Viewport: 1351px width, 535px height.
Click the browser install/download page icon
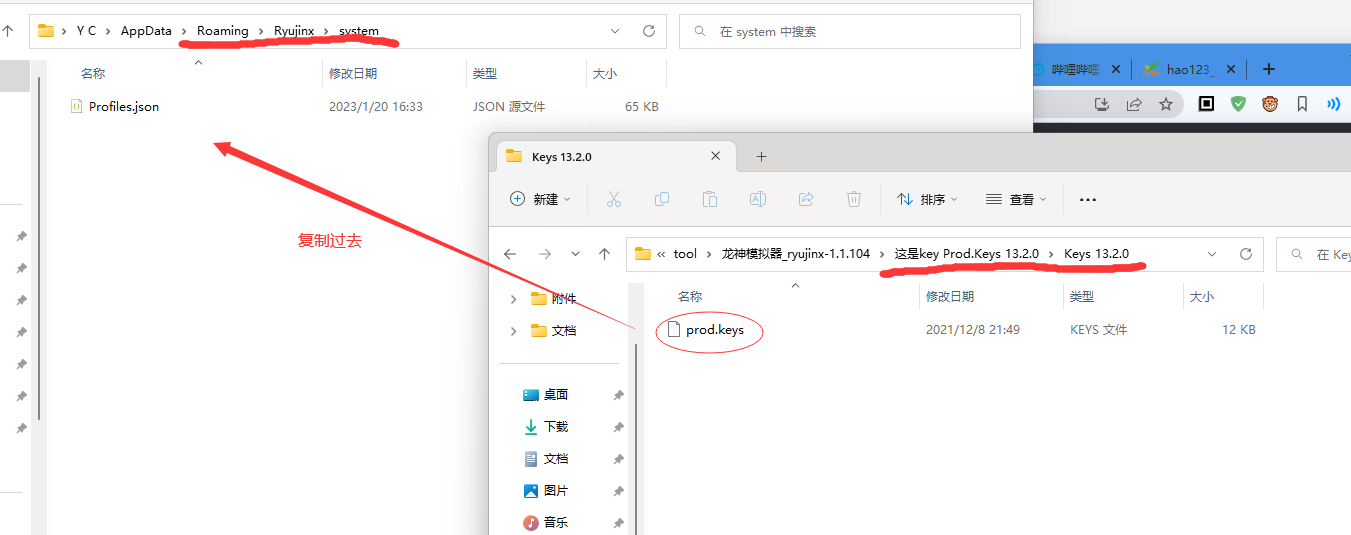tap(1102, 103)
